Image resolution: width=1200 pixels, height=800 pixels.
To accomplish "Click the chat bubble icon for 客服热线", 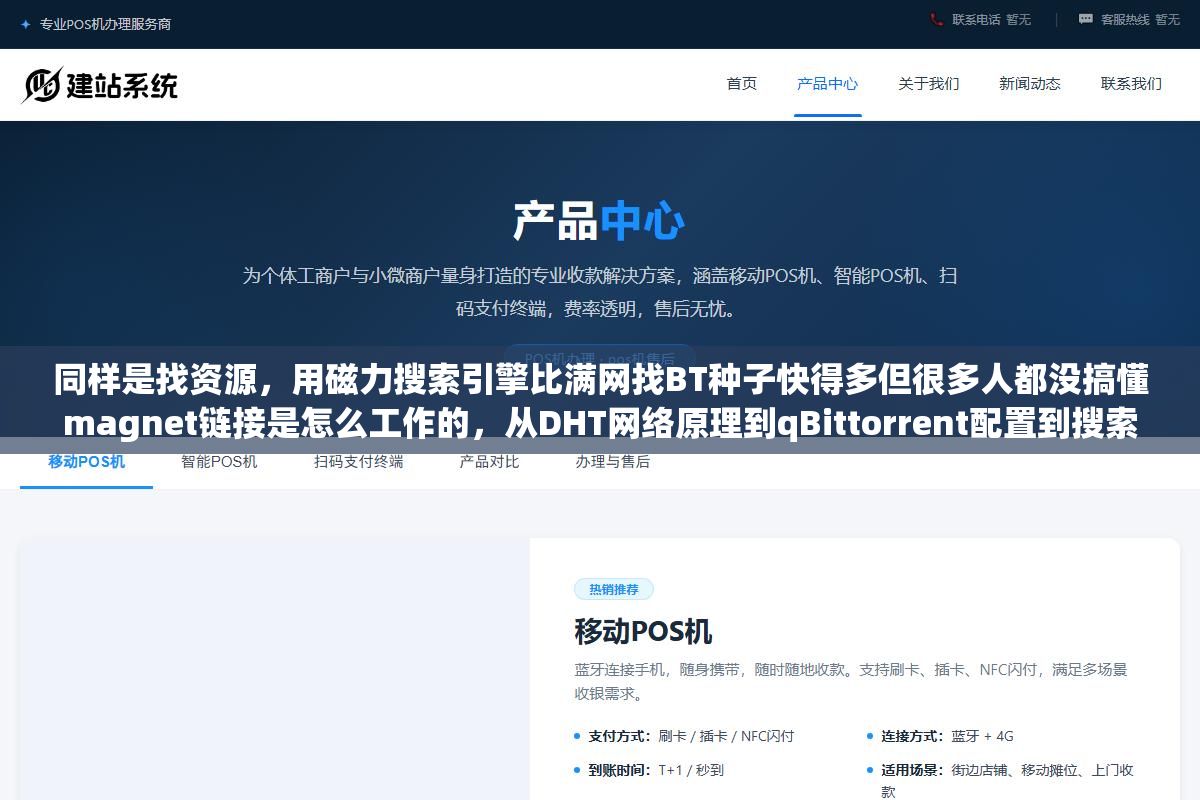I will point(1086,19).
